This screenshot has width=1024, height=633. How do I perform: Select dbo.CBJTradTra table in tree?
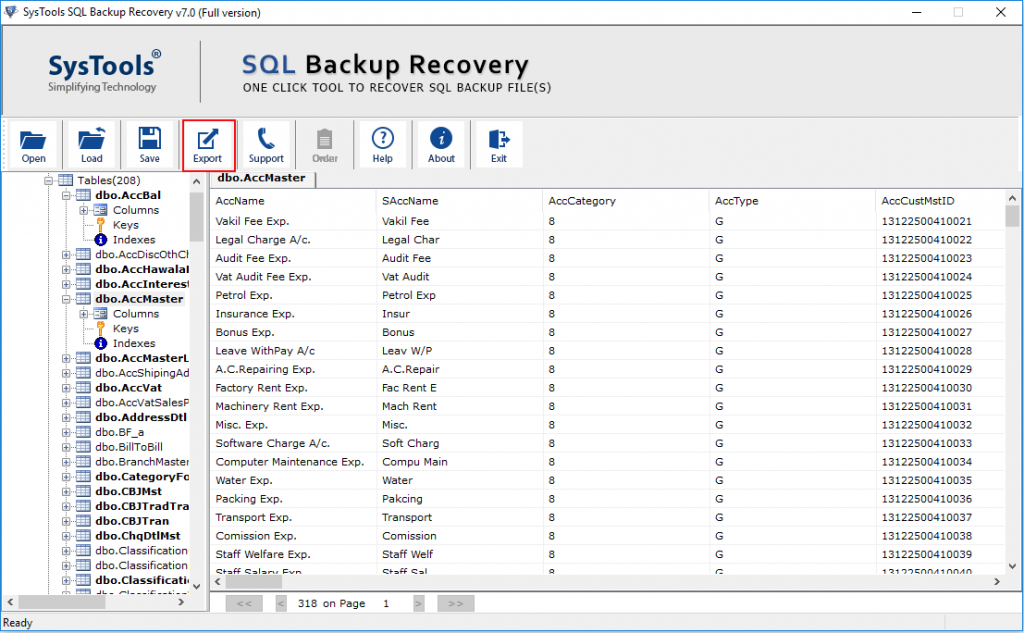(x=142, y=506)
